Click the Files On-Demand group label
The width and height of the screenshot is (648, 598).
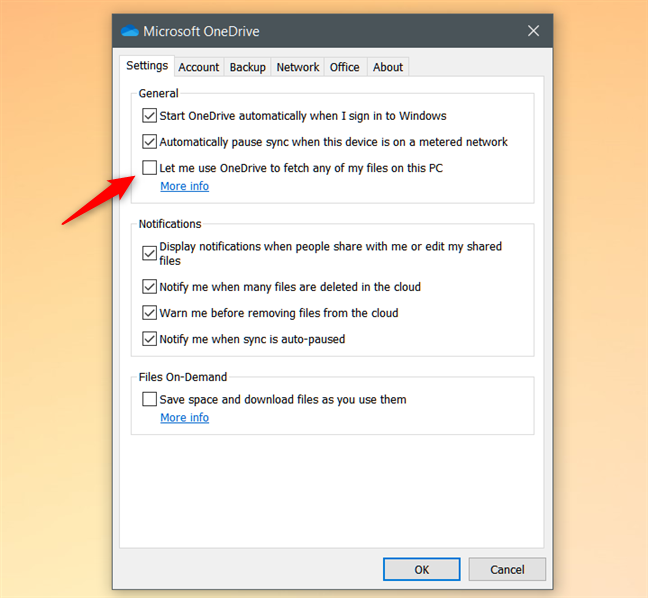pyautogui.click(x=183, y=377)
